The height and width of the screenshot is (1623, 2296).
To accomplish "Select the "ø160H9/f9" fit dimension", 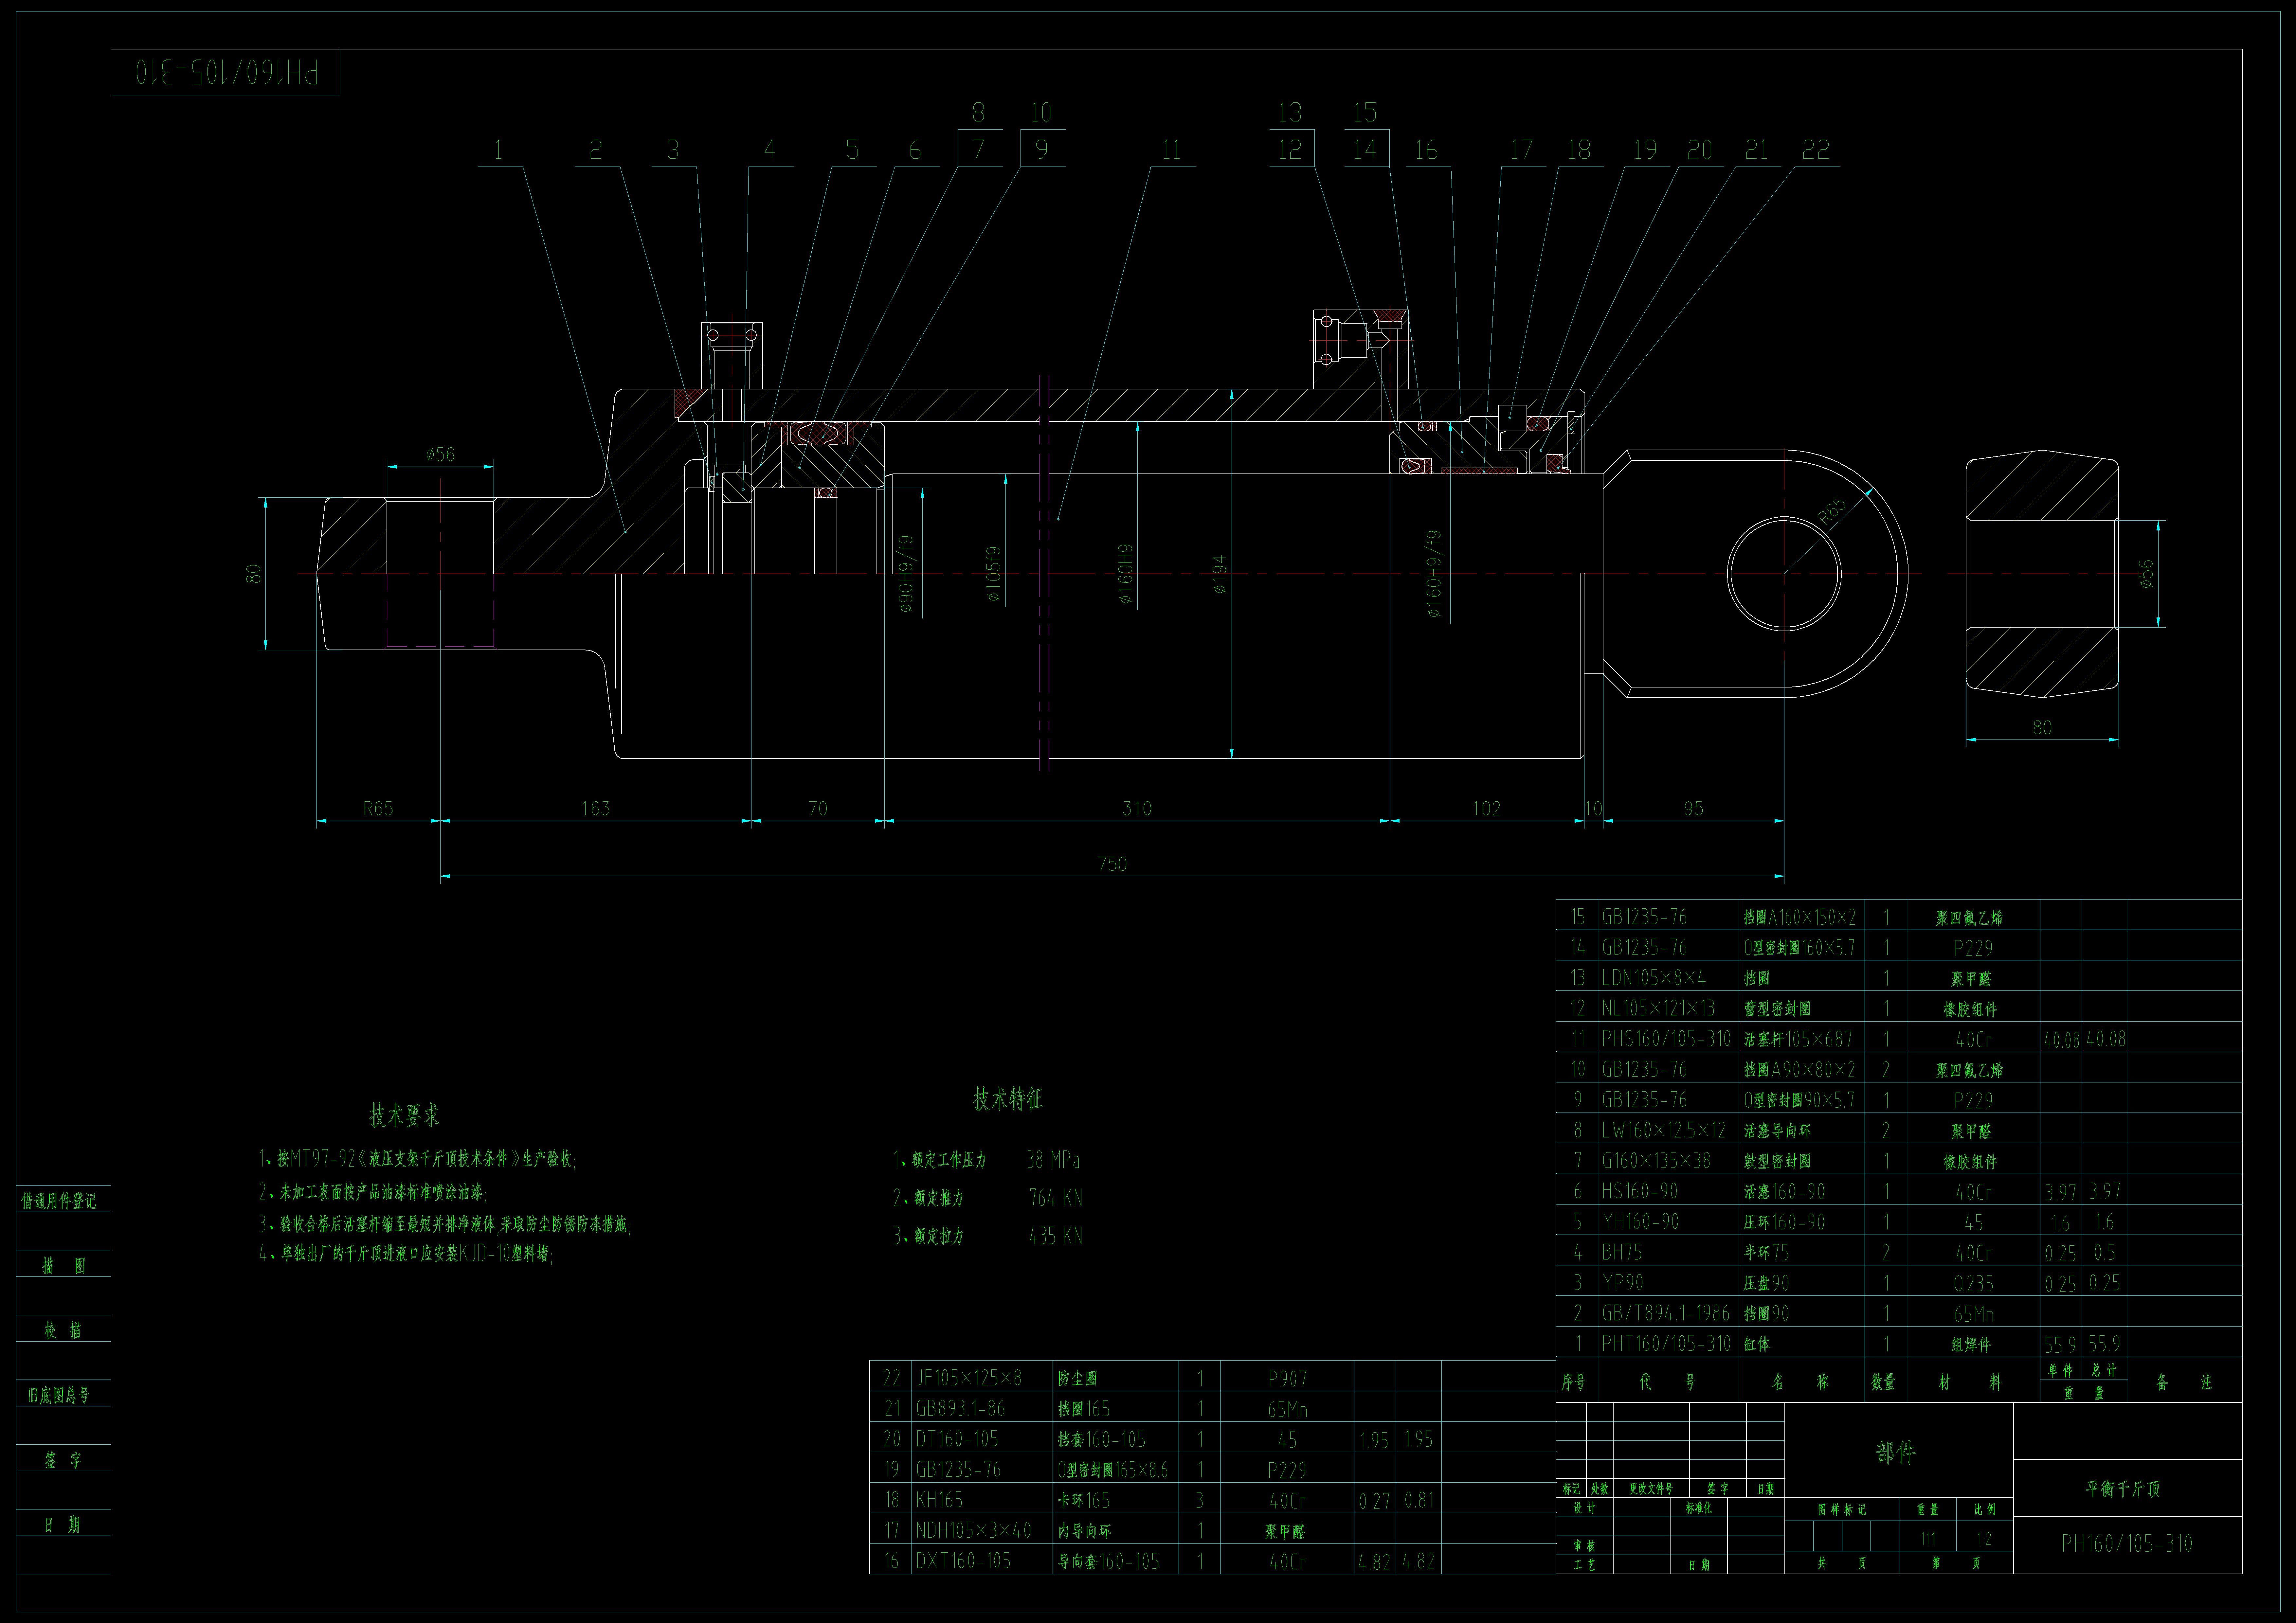I will click(1434, 574).
